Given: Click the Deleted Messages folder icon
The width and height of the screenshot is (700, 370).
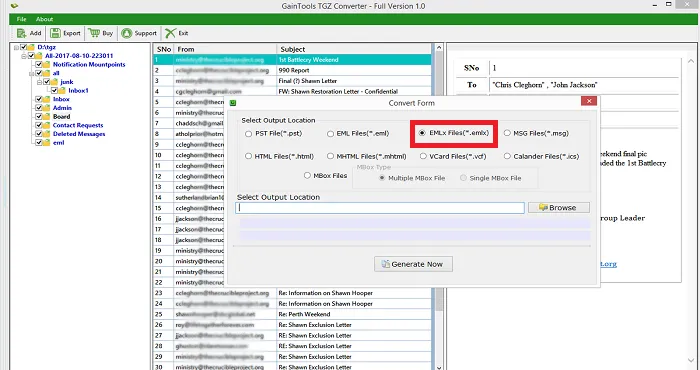Looking at the screenshot, I should (x=46, y=134).
